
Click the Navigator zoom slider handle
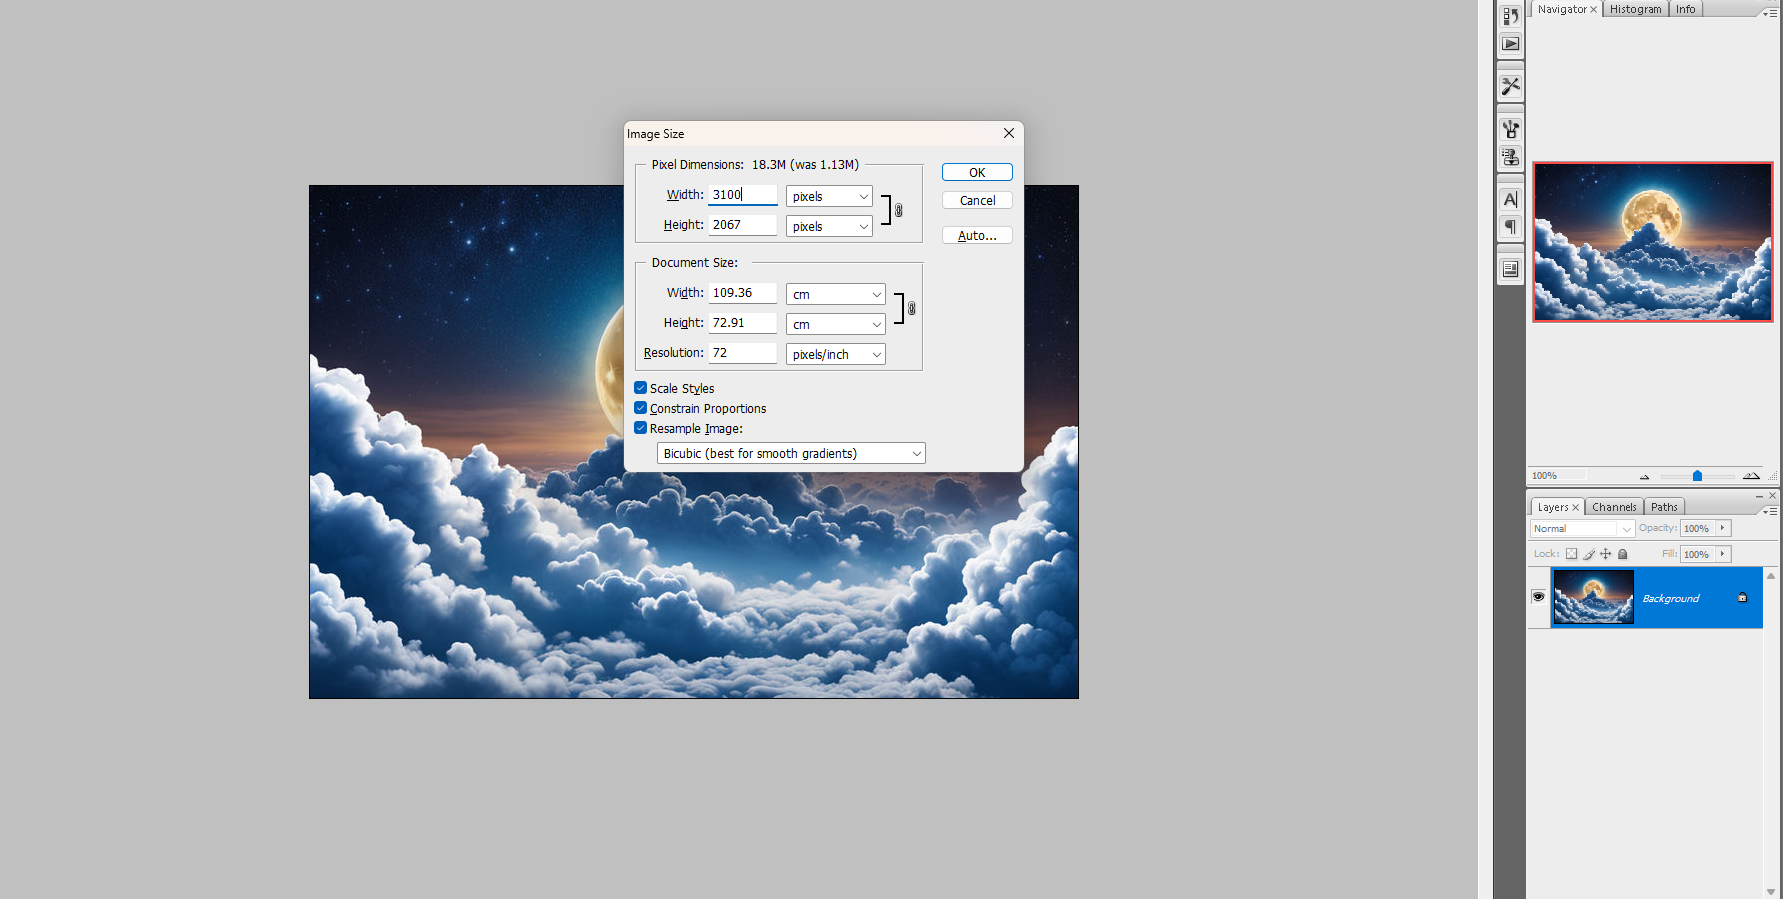pyautogui.click(x=1697, y=476)
